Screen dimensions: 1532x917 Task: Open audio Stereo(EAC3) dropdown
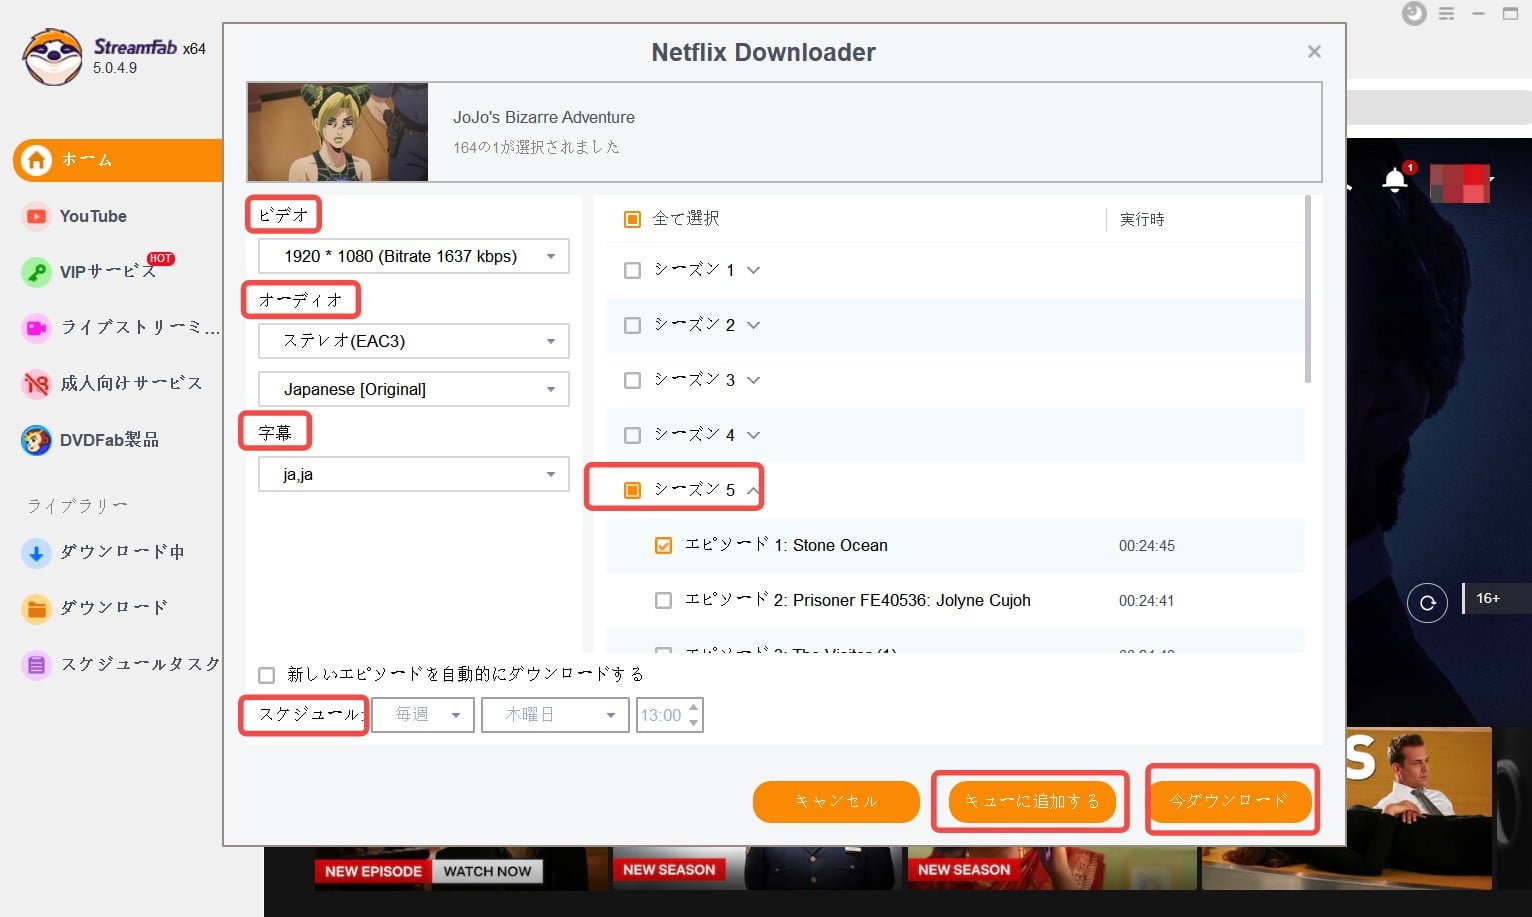[x=414, y=341]
